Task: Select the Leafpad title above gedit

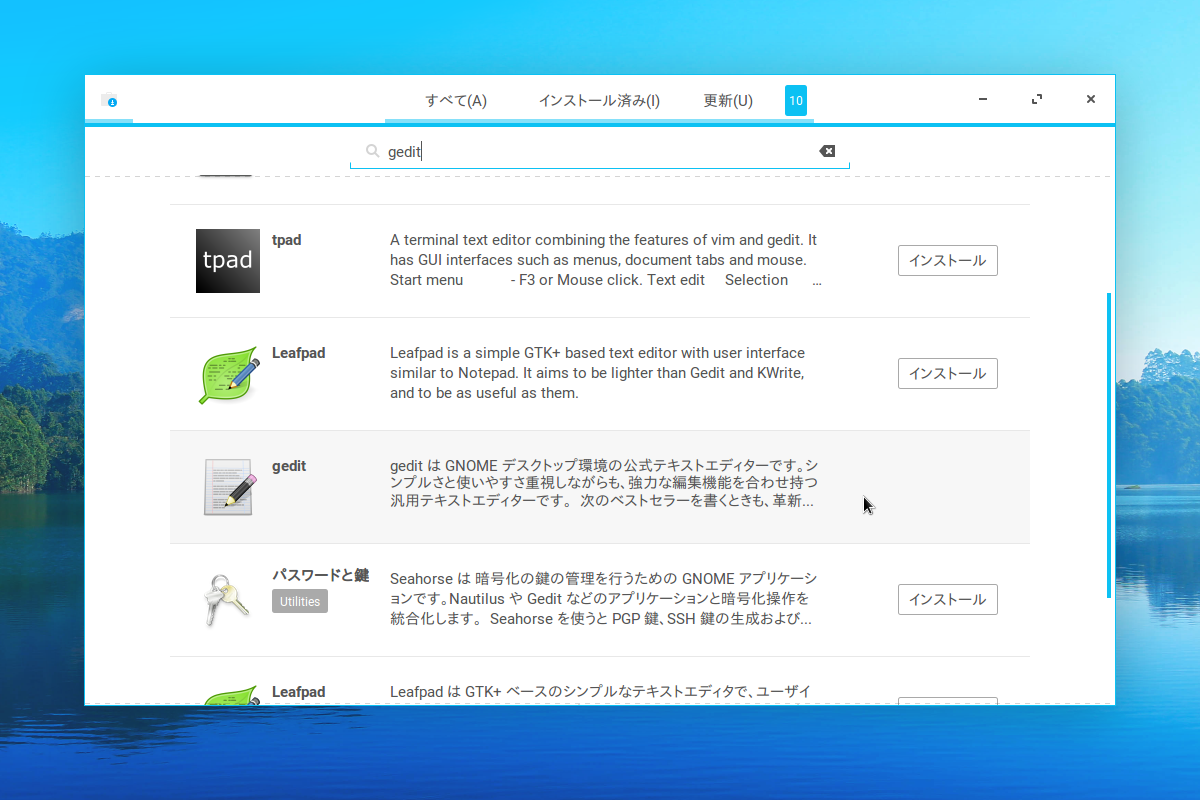Action: click(298, 353)
